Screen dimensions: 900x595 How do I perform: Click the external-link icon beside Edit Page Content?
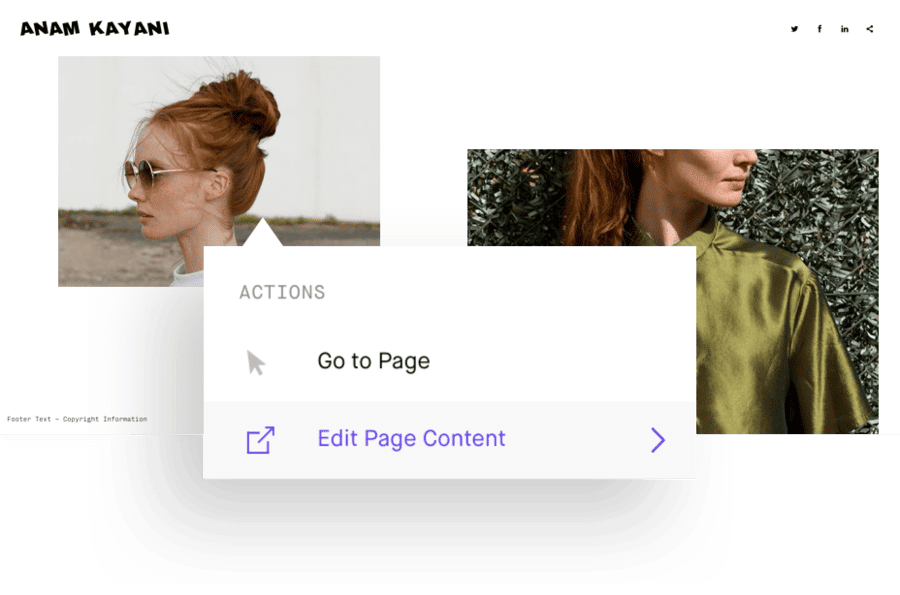(260, 440)
